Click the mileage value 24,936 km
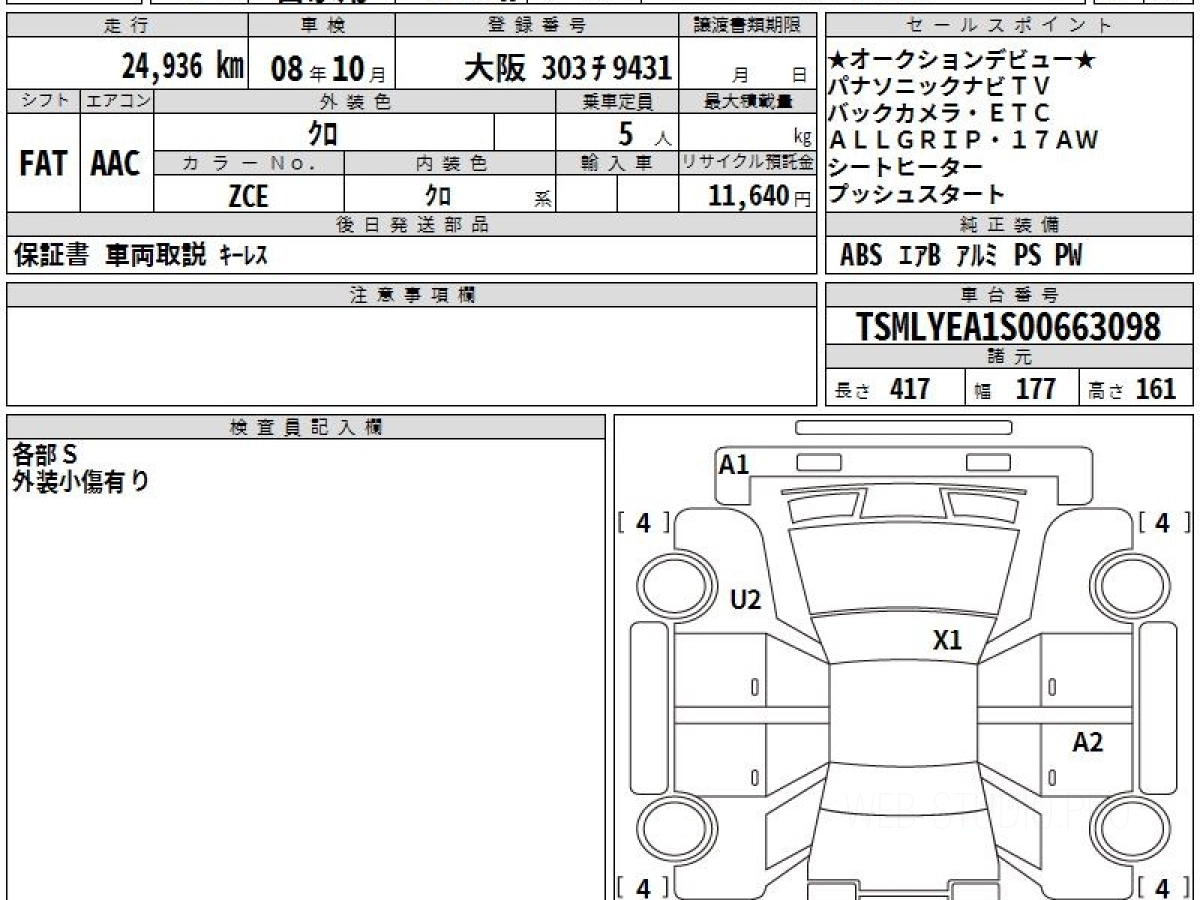1200x900 pixels. click(183, 67)
